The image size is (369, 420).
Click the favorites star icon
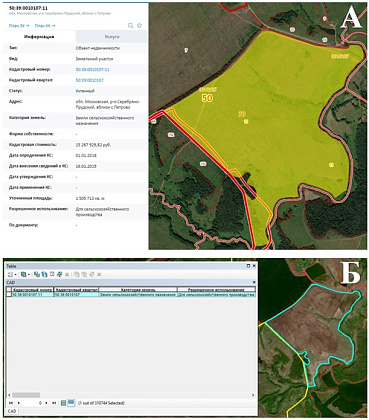click(139, 25)
